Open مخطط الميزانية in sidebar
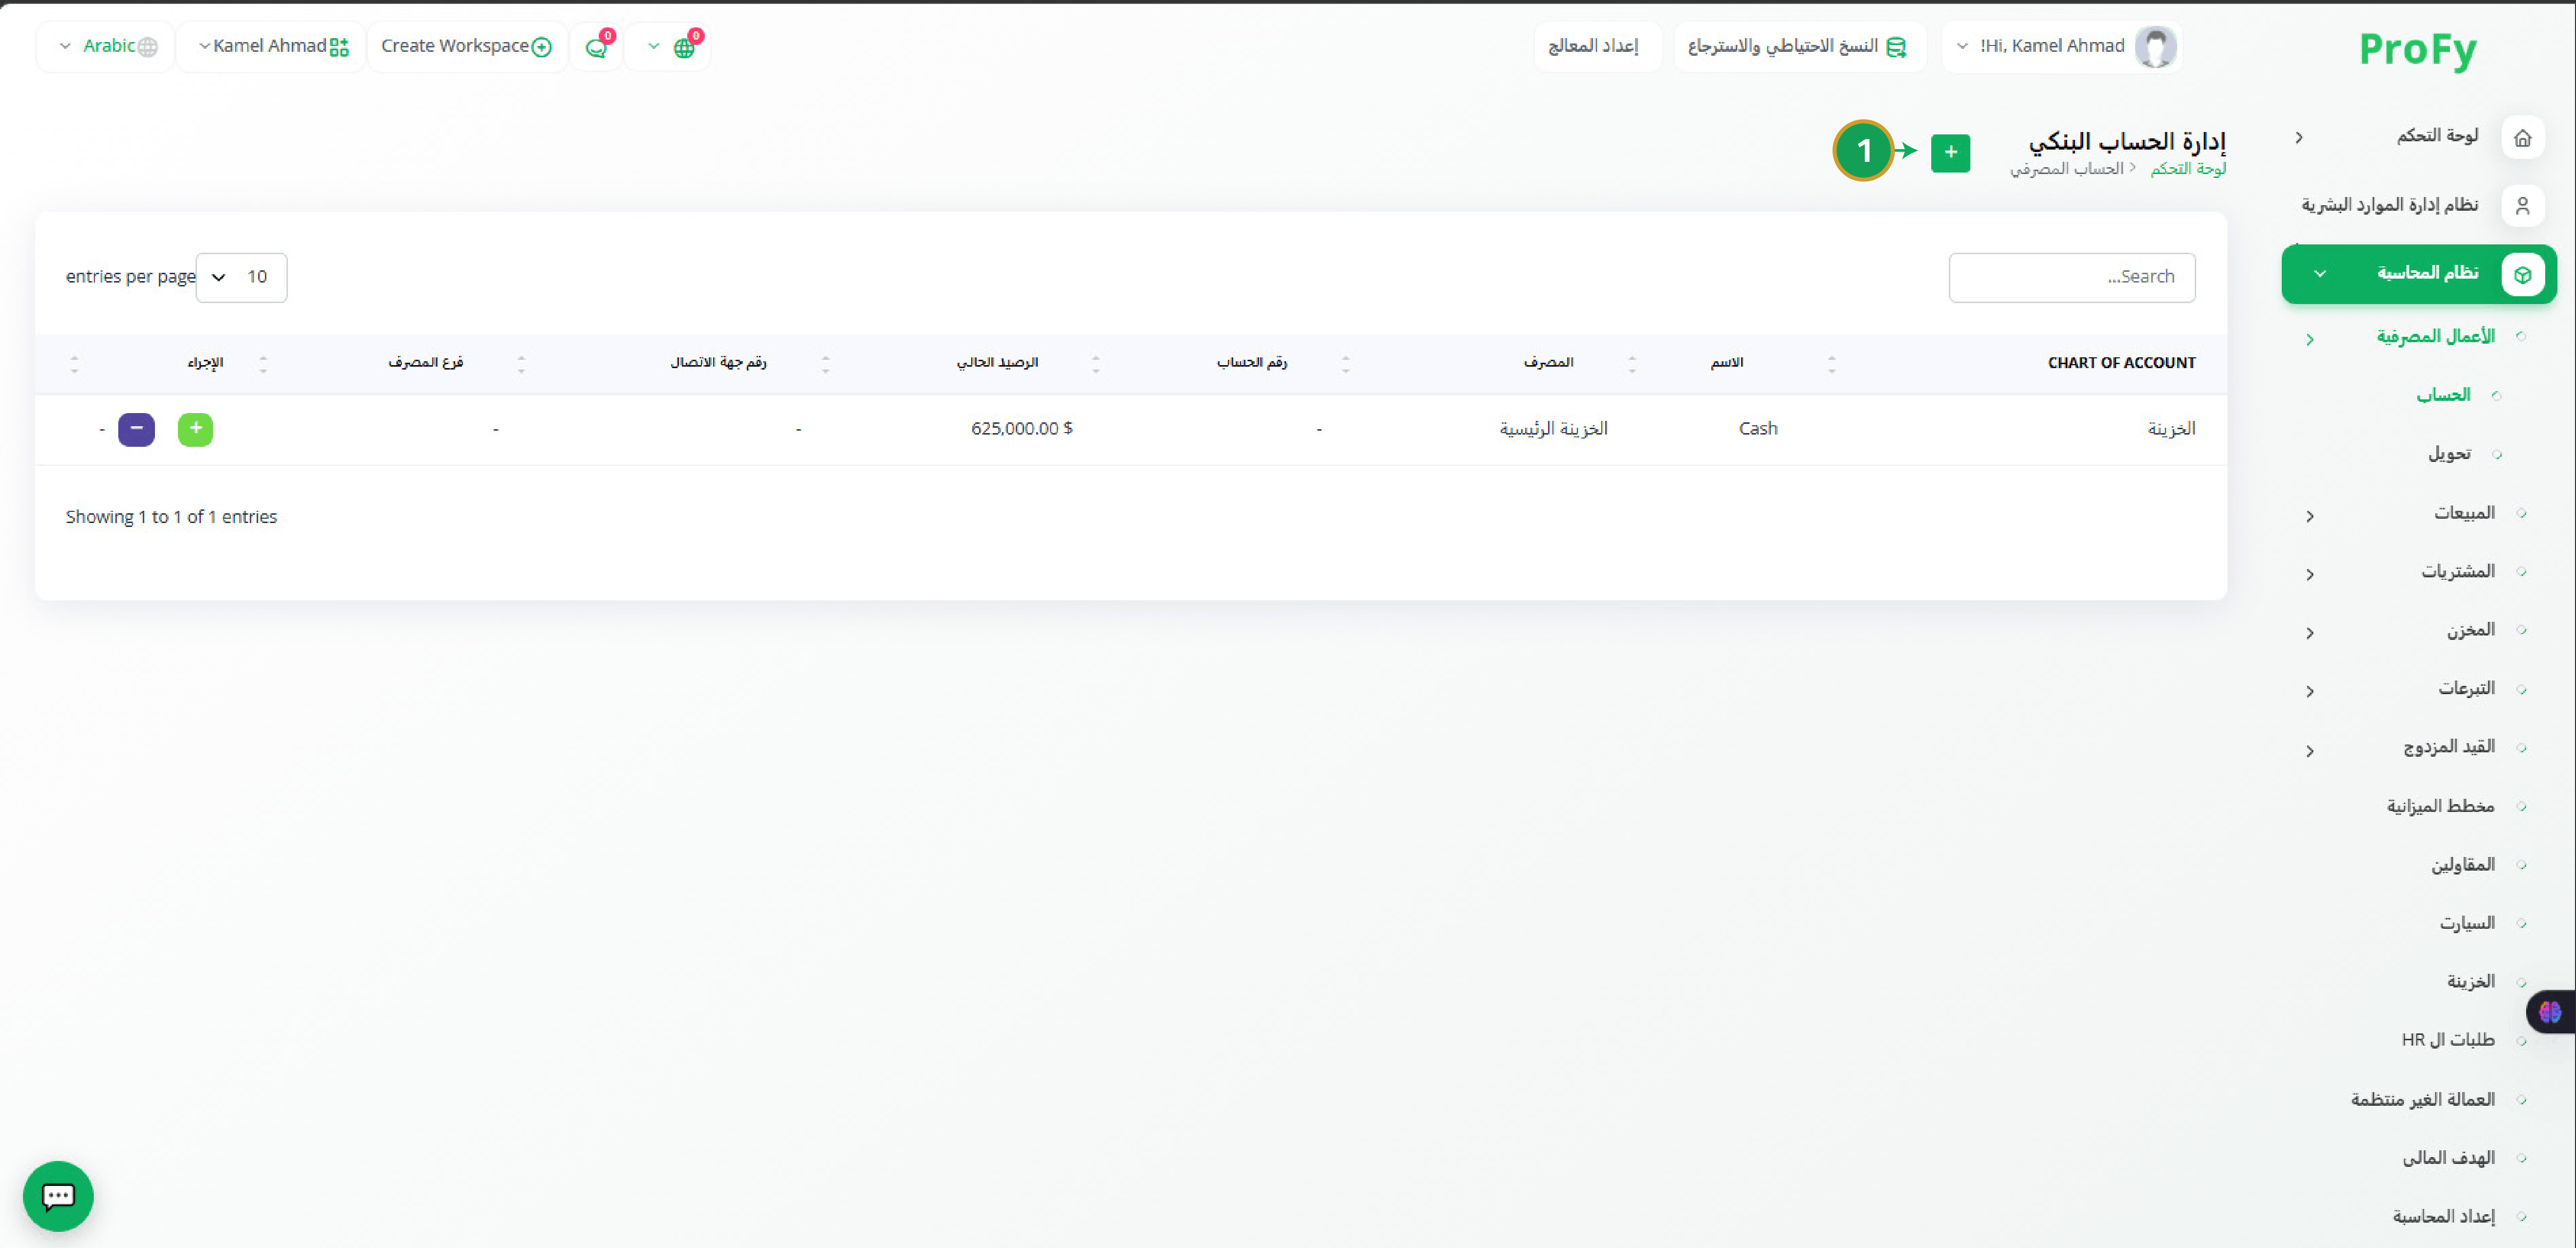This screenshot has height=1248, width=2576. [2440, 806]
